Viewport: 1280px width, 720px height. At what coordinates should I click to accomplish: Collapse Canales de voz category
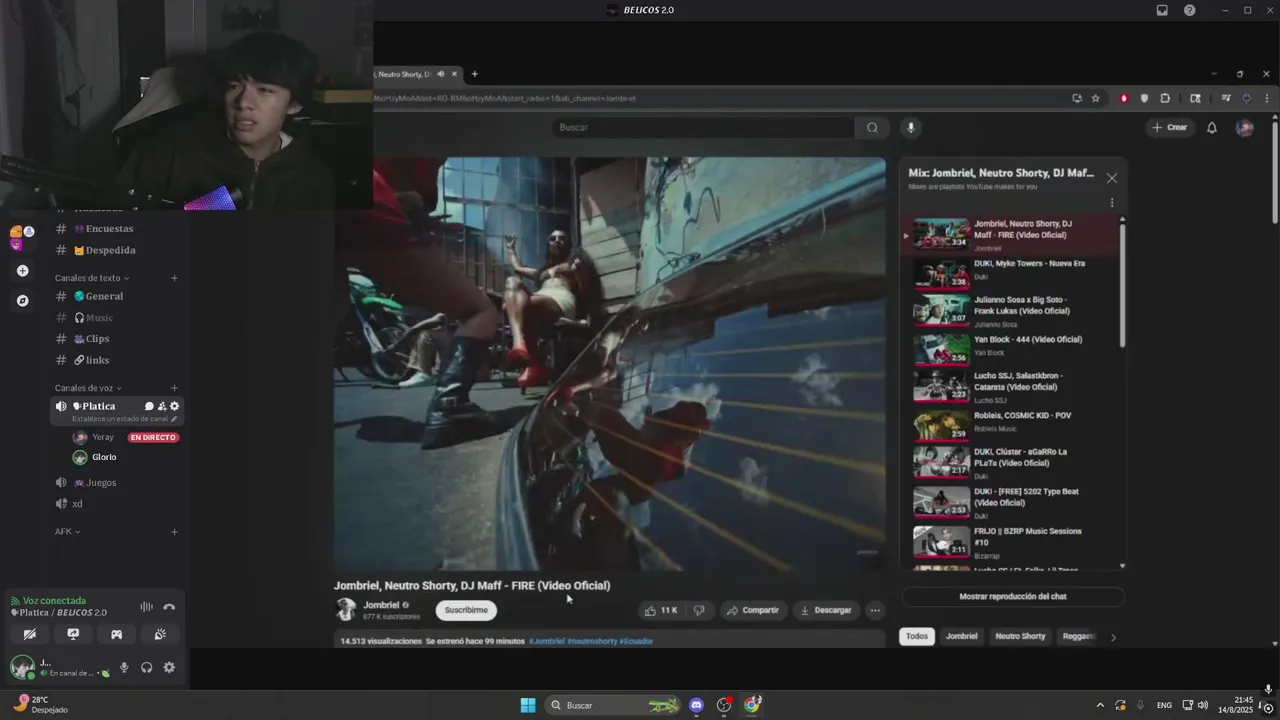point(88,388)
